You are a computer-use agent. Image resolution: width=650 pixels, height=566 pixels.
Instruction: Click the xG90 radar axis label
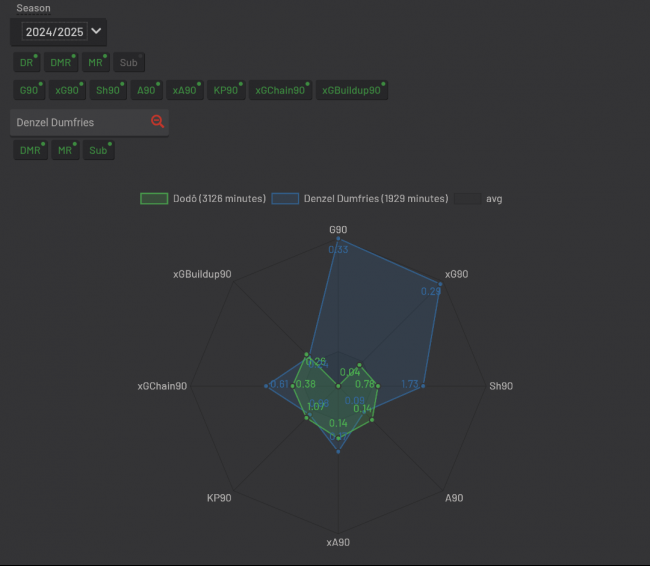pos(456,274)
